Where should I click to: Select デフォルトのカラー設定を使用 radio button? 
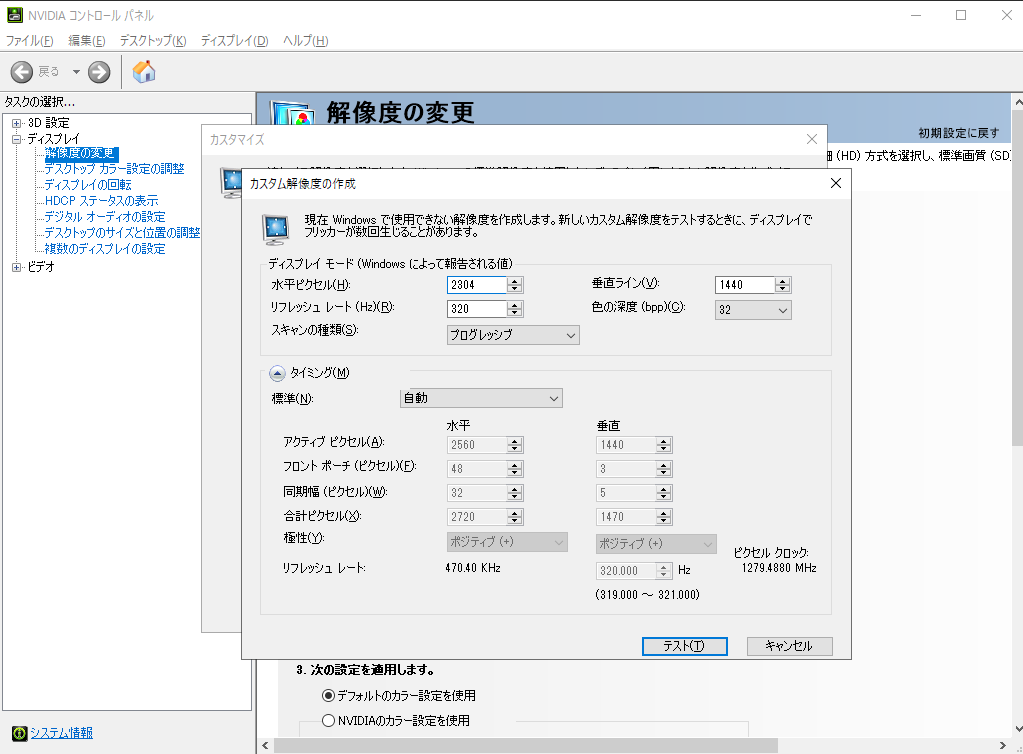[x=328, y=695]
